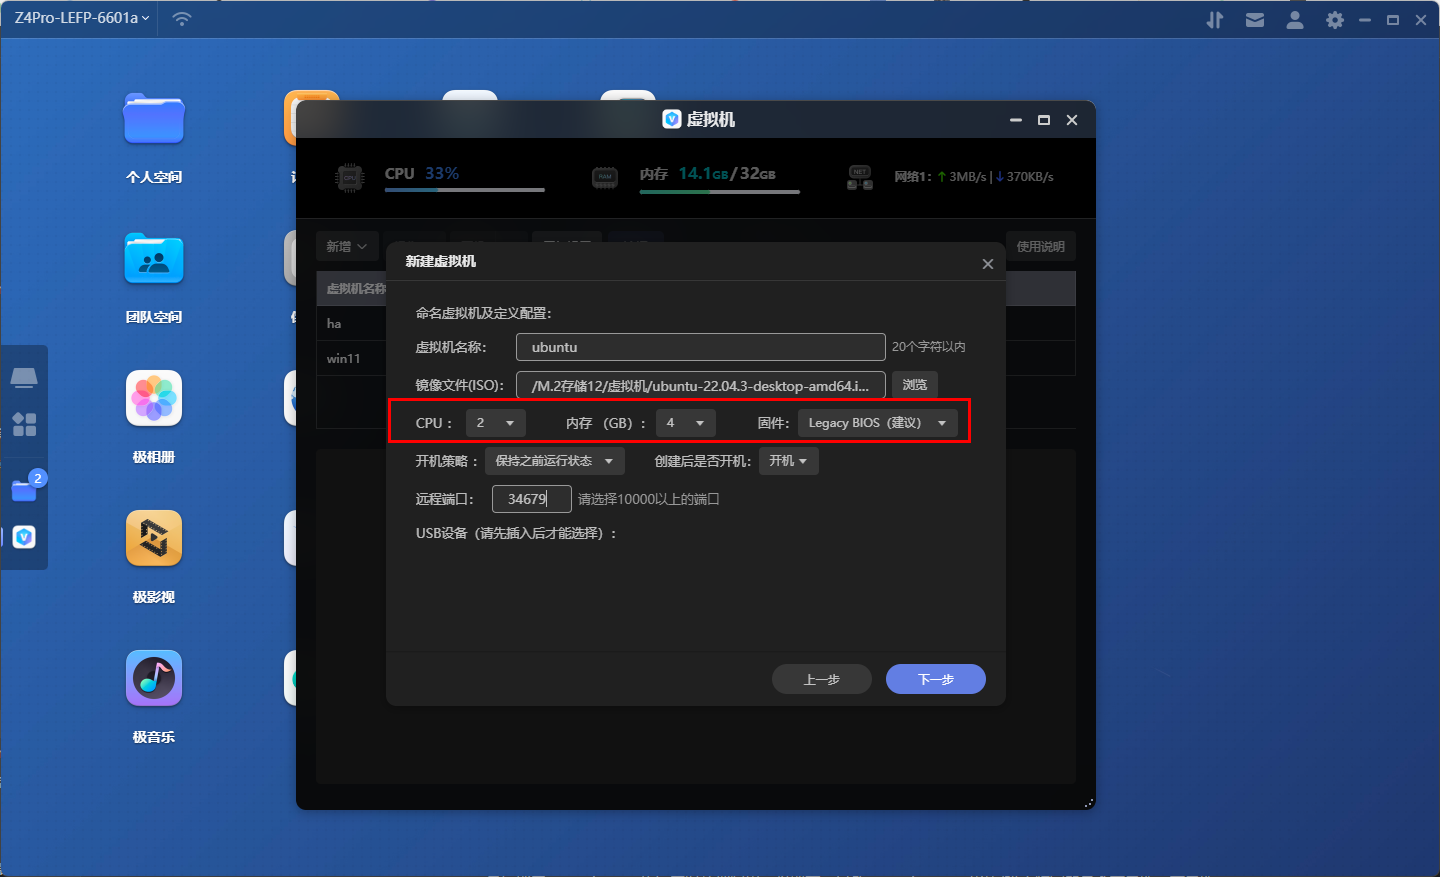Screen dimensions: 1440x877
Task: Click the settings gear in top bar
Action: click(x=1334, y=20)
